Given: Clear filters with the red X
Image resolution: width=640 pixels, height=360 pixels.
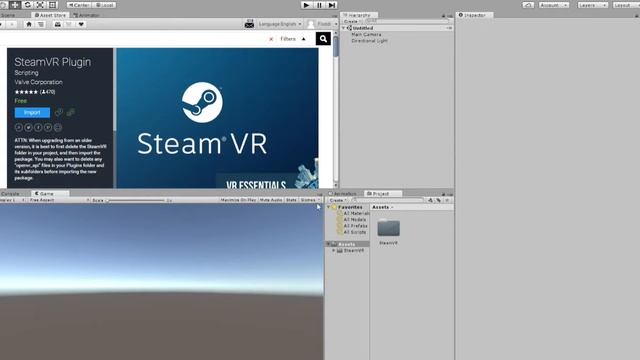Looking at the screenshot, I should tap(271, 39).
